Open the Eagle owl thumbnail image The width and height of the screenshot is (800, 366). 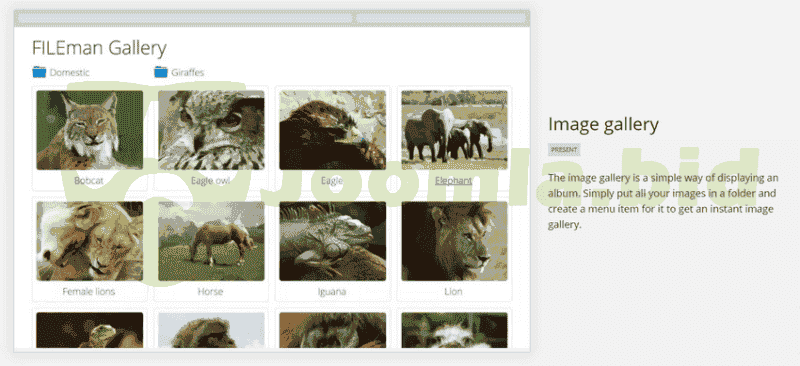[211, 130]
